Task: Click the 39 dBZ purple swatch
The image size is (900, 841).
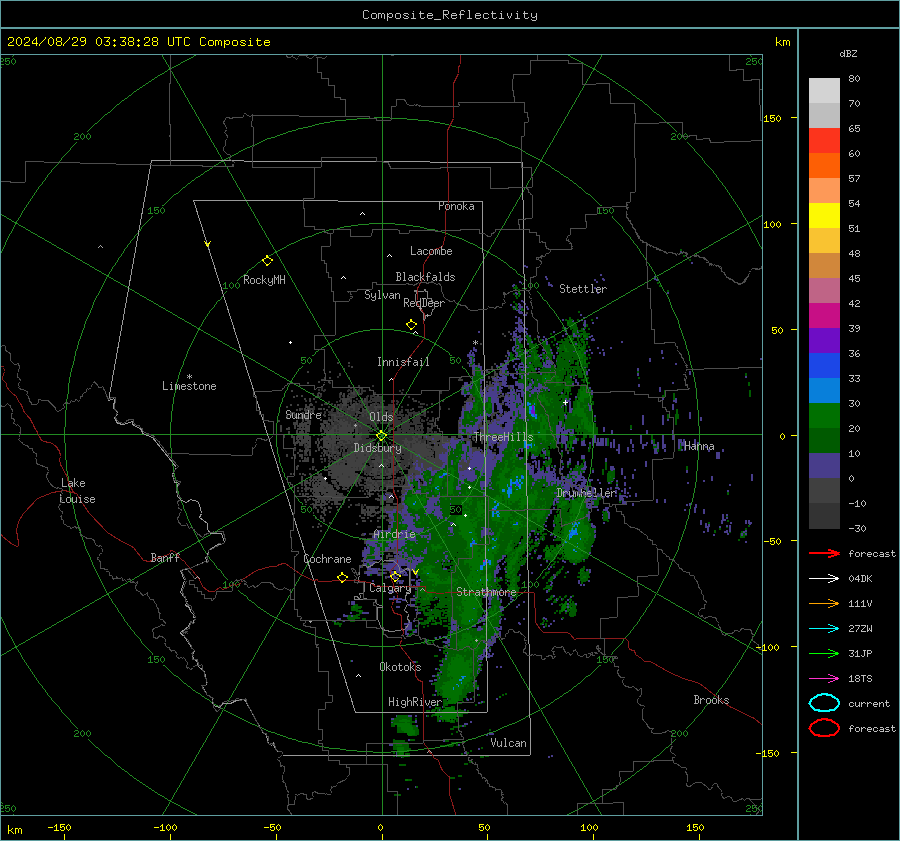Action: 824,340
